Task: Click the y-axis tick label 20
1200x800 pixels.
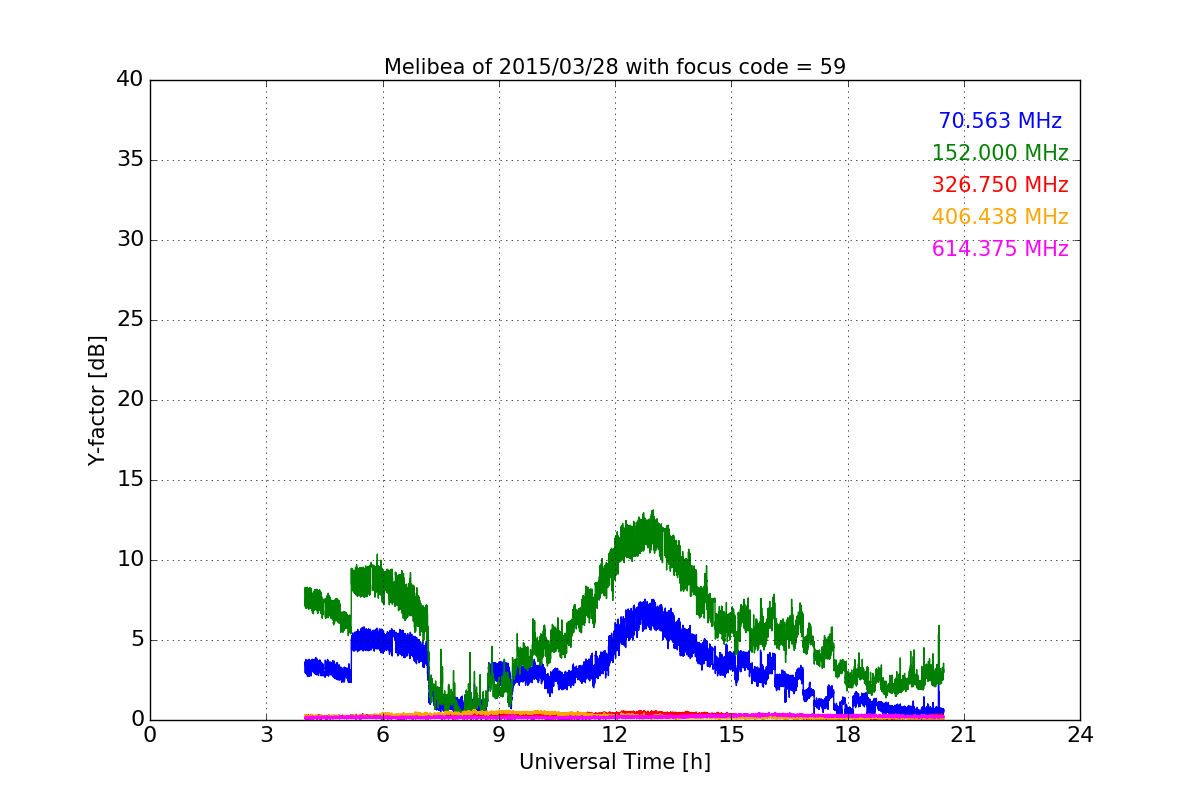Action: (130, 400)
